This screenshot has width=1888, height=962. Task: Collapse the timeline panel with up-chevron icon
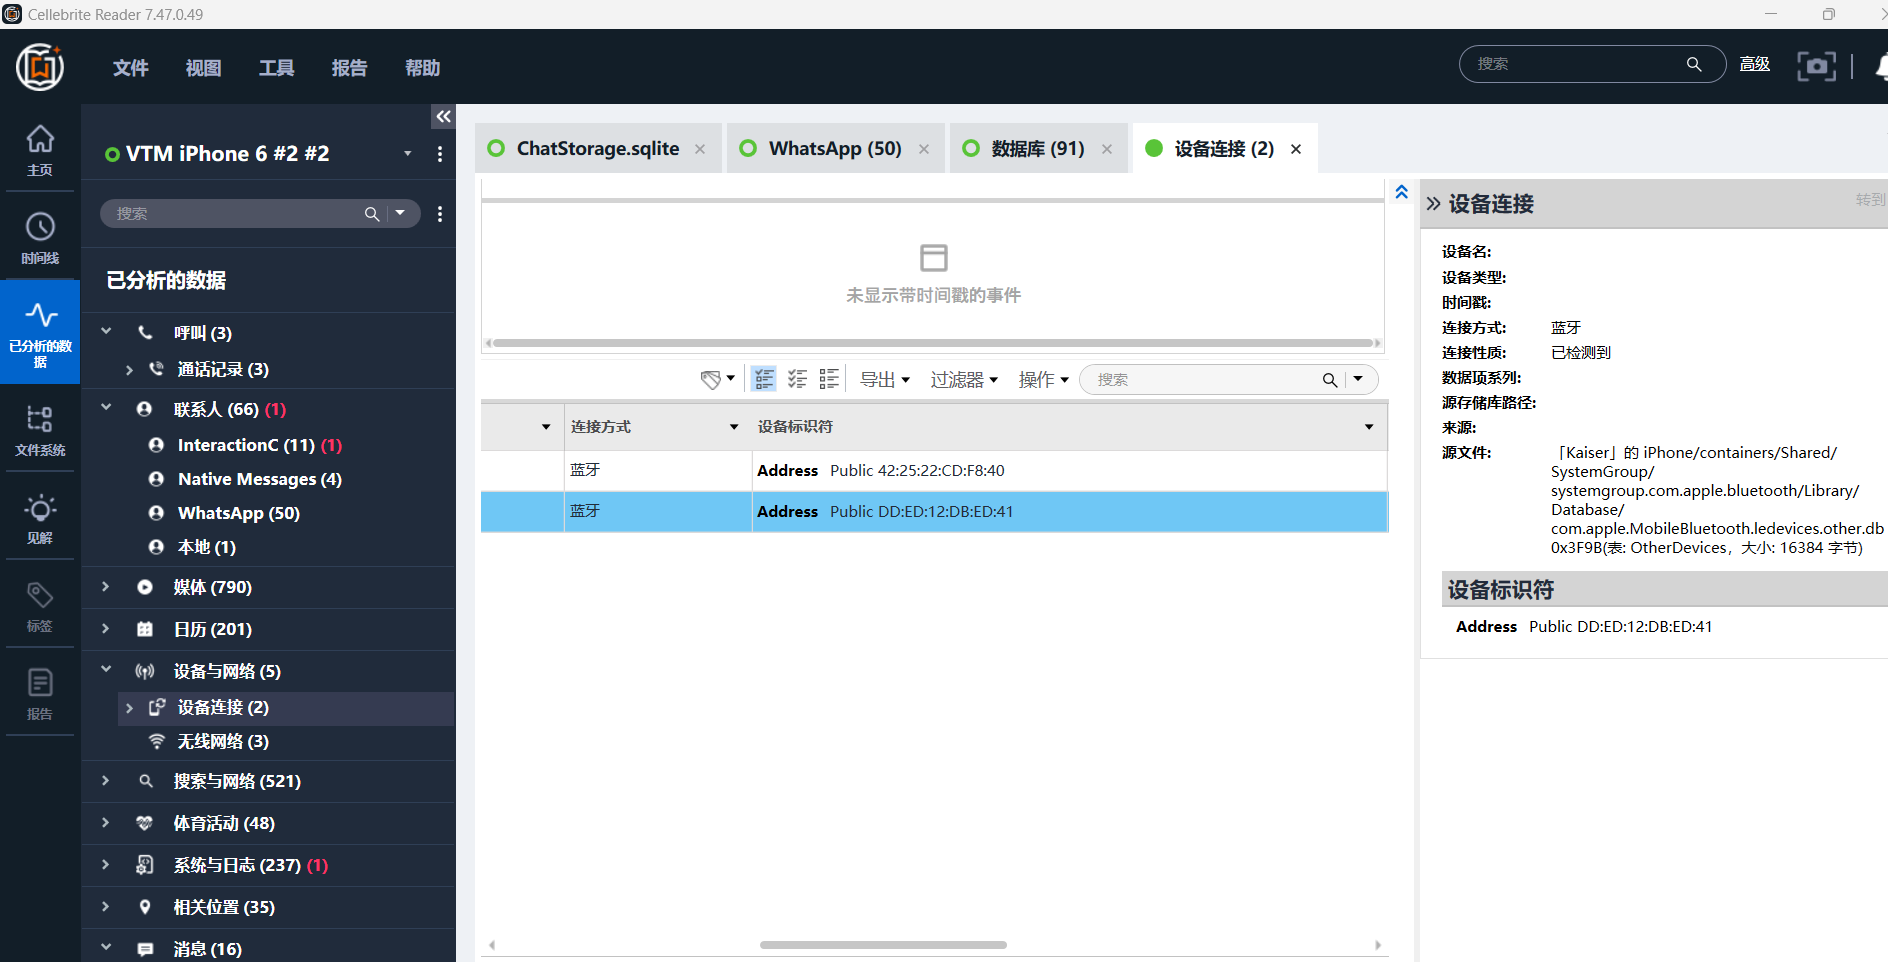click(1401, 192)
